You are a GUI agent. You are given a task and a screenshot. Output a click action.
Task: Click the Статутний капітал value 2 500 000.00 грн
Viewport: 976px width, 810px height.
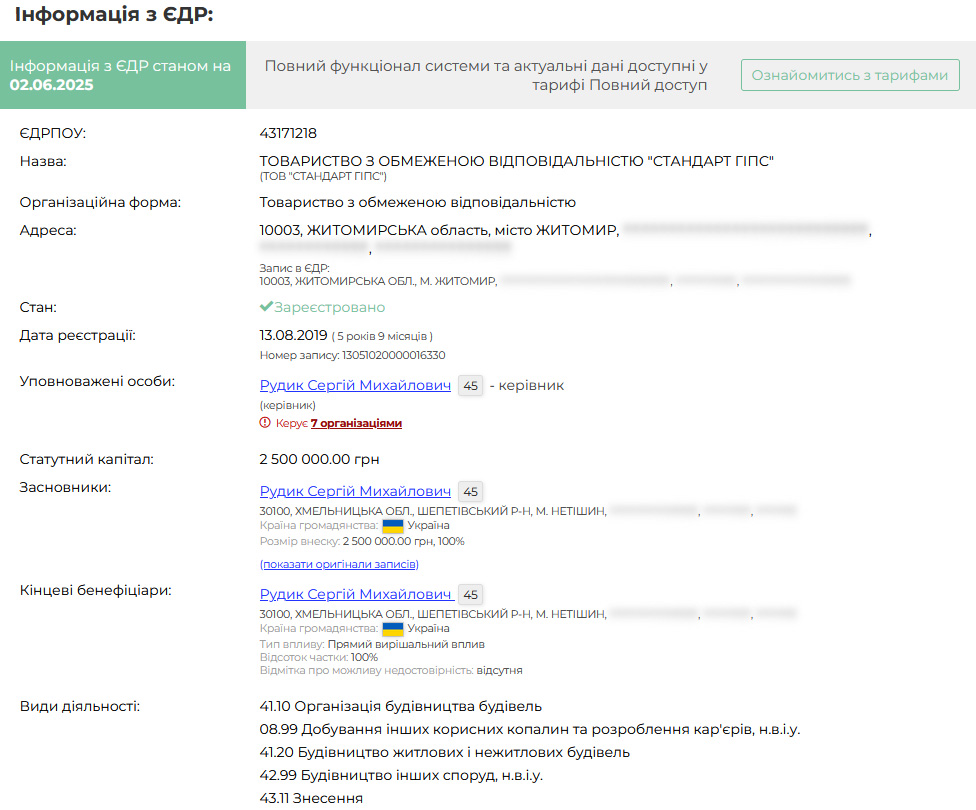point(319,460)
